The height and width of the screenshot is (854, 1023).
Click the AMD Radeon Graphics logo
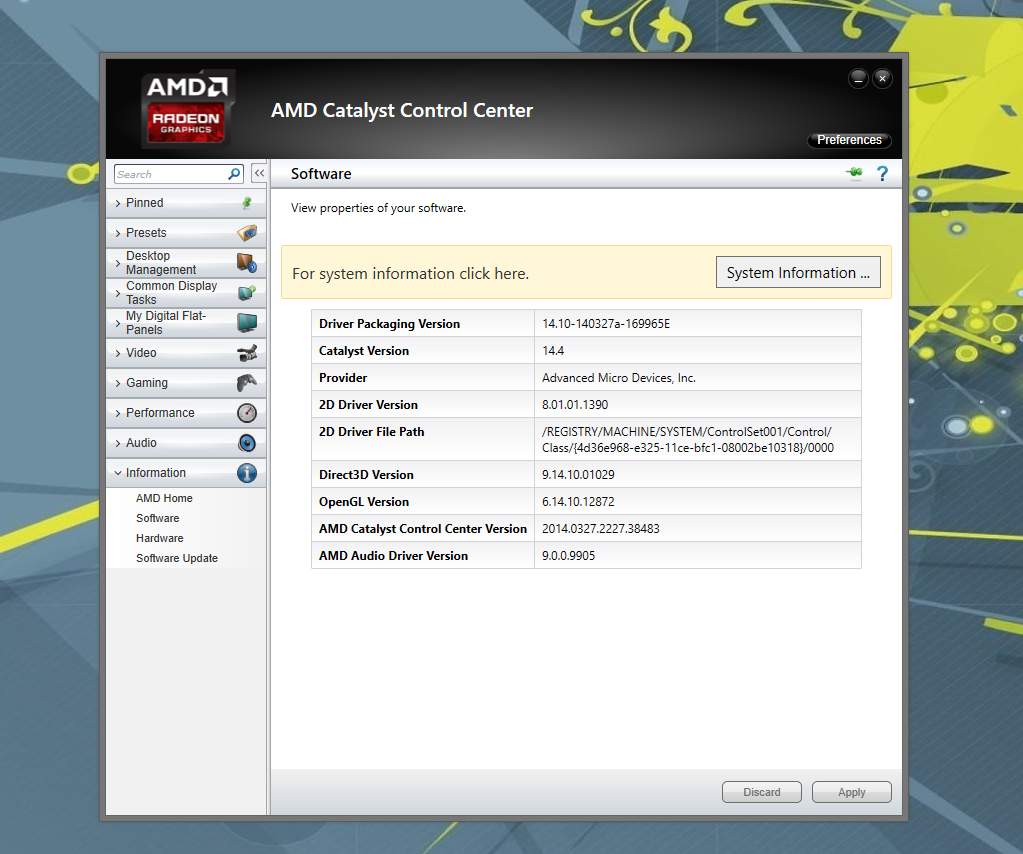[187, 108]
